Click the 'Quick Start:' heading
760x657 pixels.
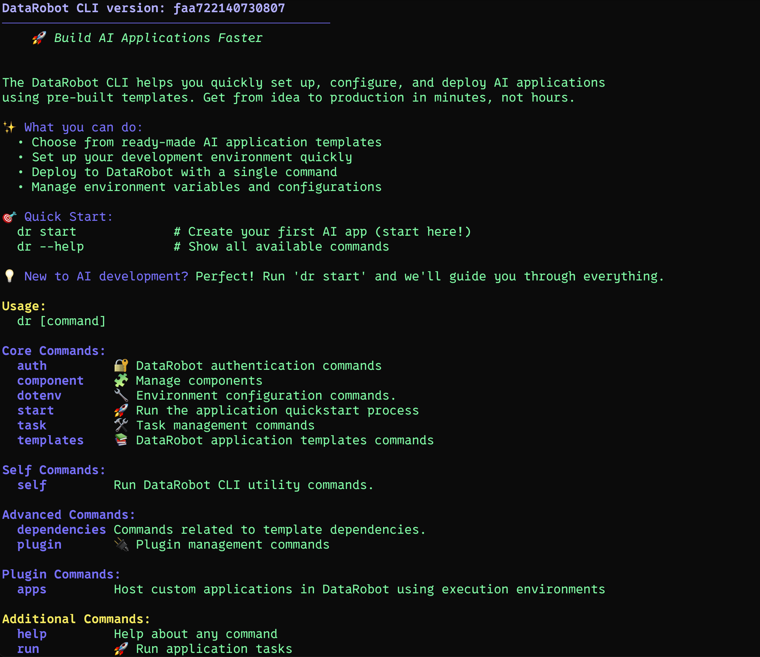point(68,217)
